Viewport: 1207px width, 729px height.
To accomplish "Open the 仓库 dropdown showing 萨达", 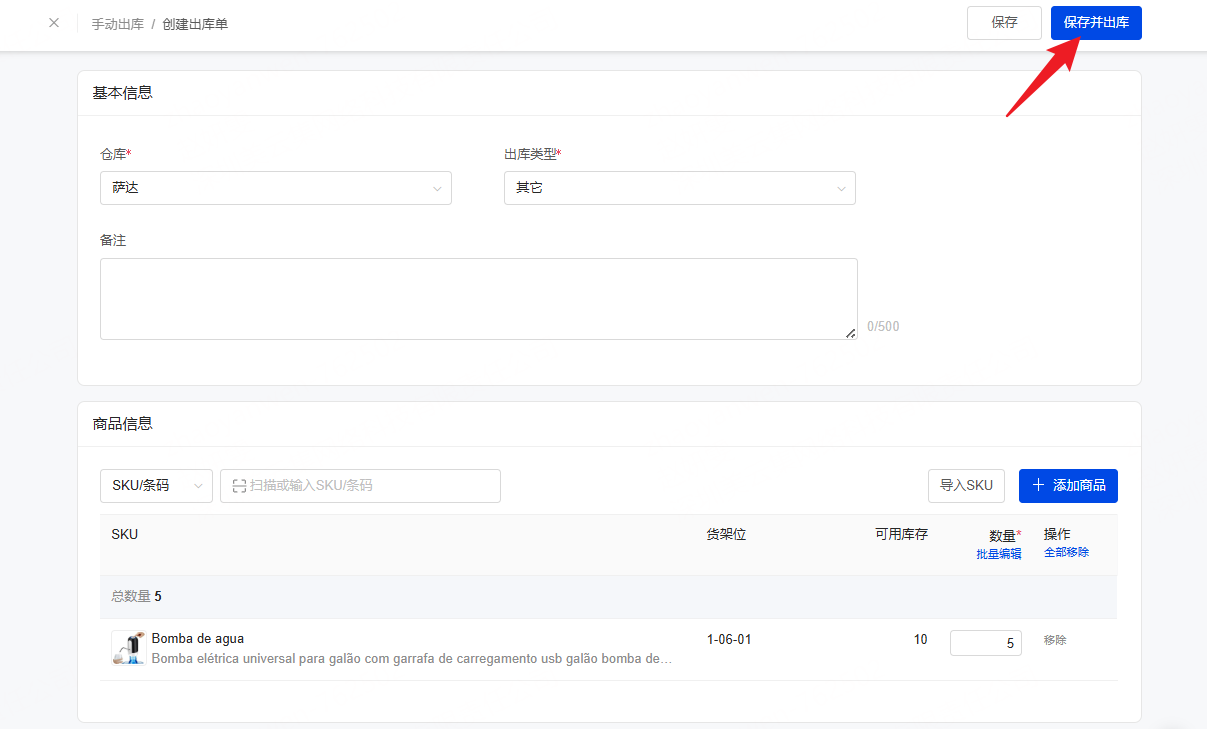I will [x=275, y=188].
